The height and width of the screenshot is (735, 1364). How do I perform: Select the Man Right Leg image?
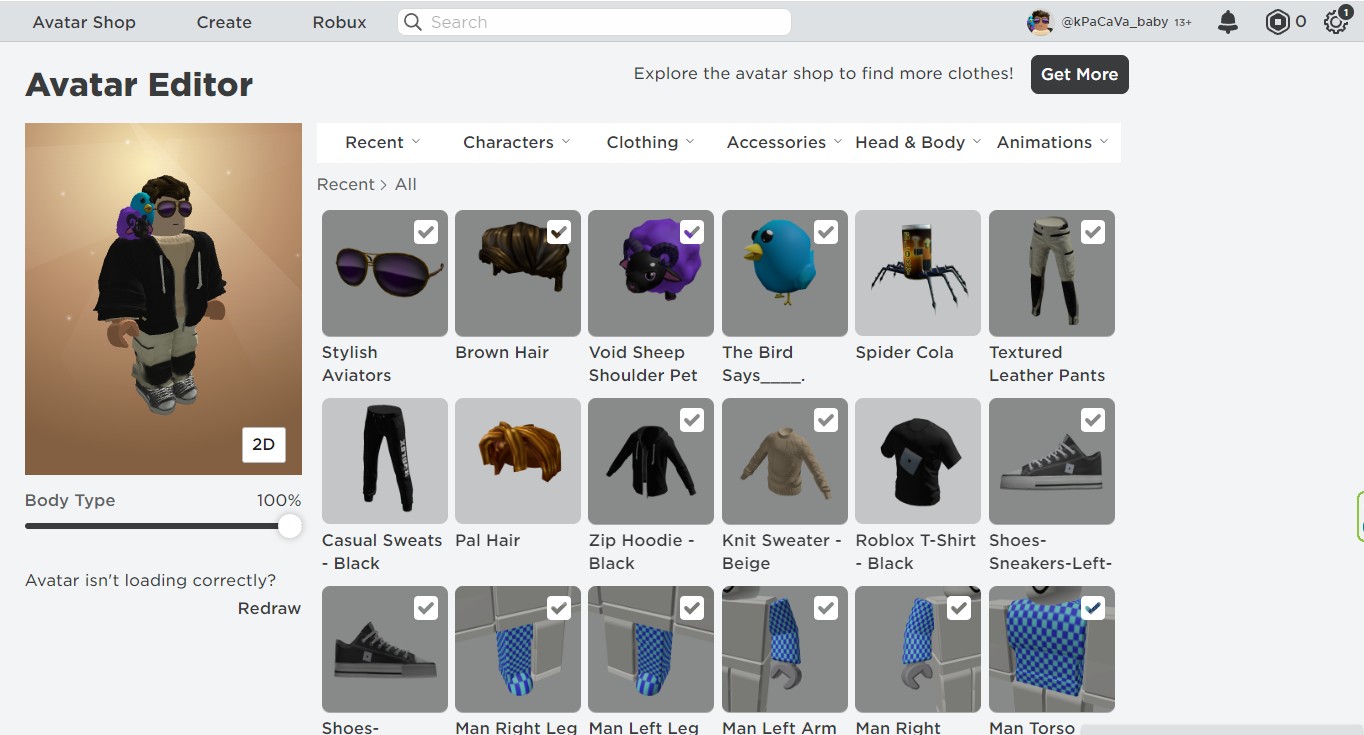518,649
